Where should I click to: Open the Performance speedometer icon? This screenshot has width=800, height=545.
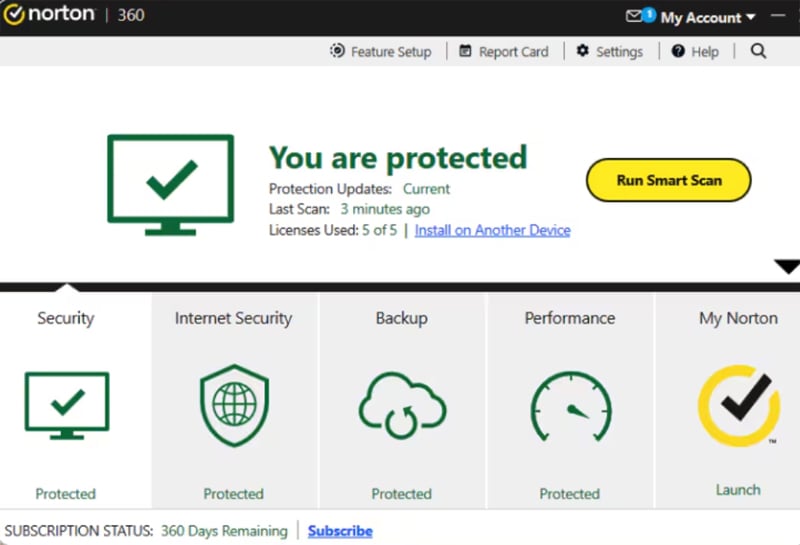point(569,407)
